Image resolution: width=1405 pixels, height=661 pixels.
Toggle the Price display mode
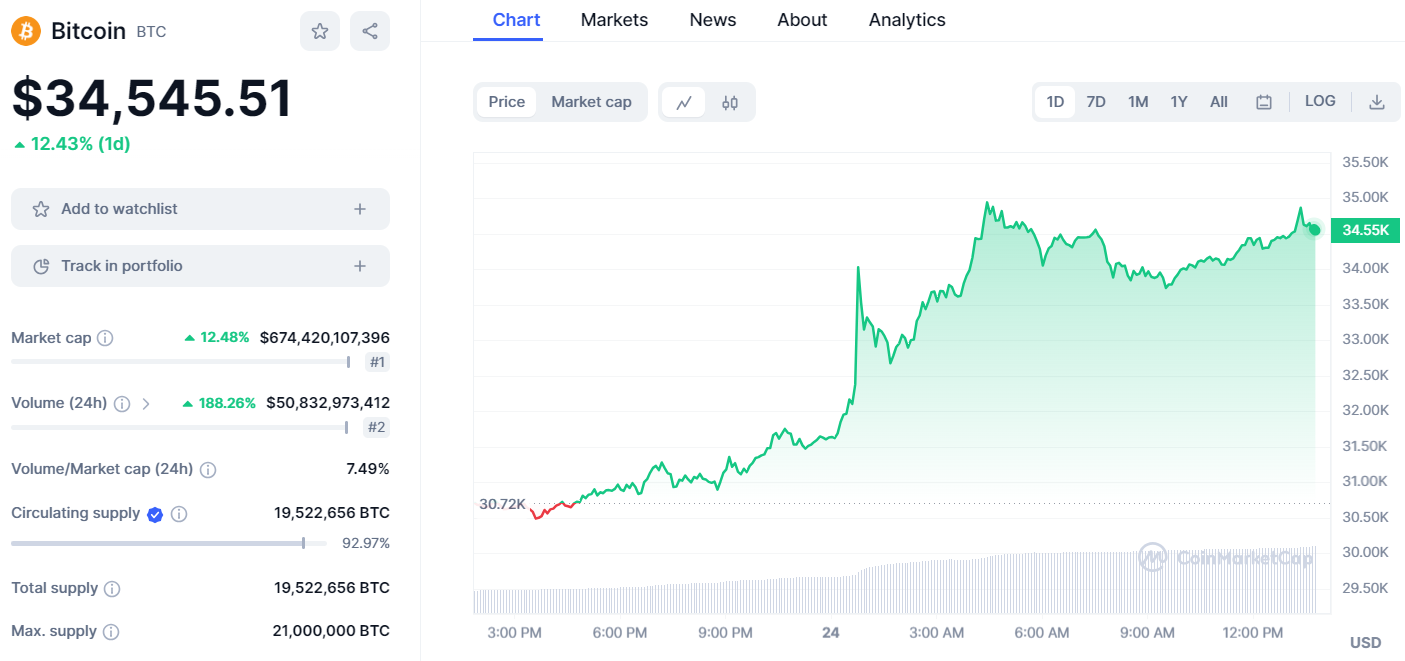tap(506, 101)
